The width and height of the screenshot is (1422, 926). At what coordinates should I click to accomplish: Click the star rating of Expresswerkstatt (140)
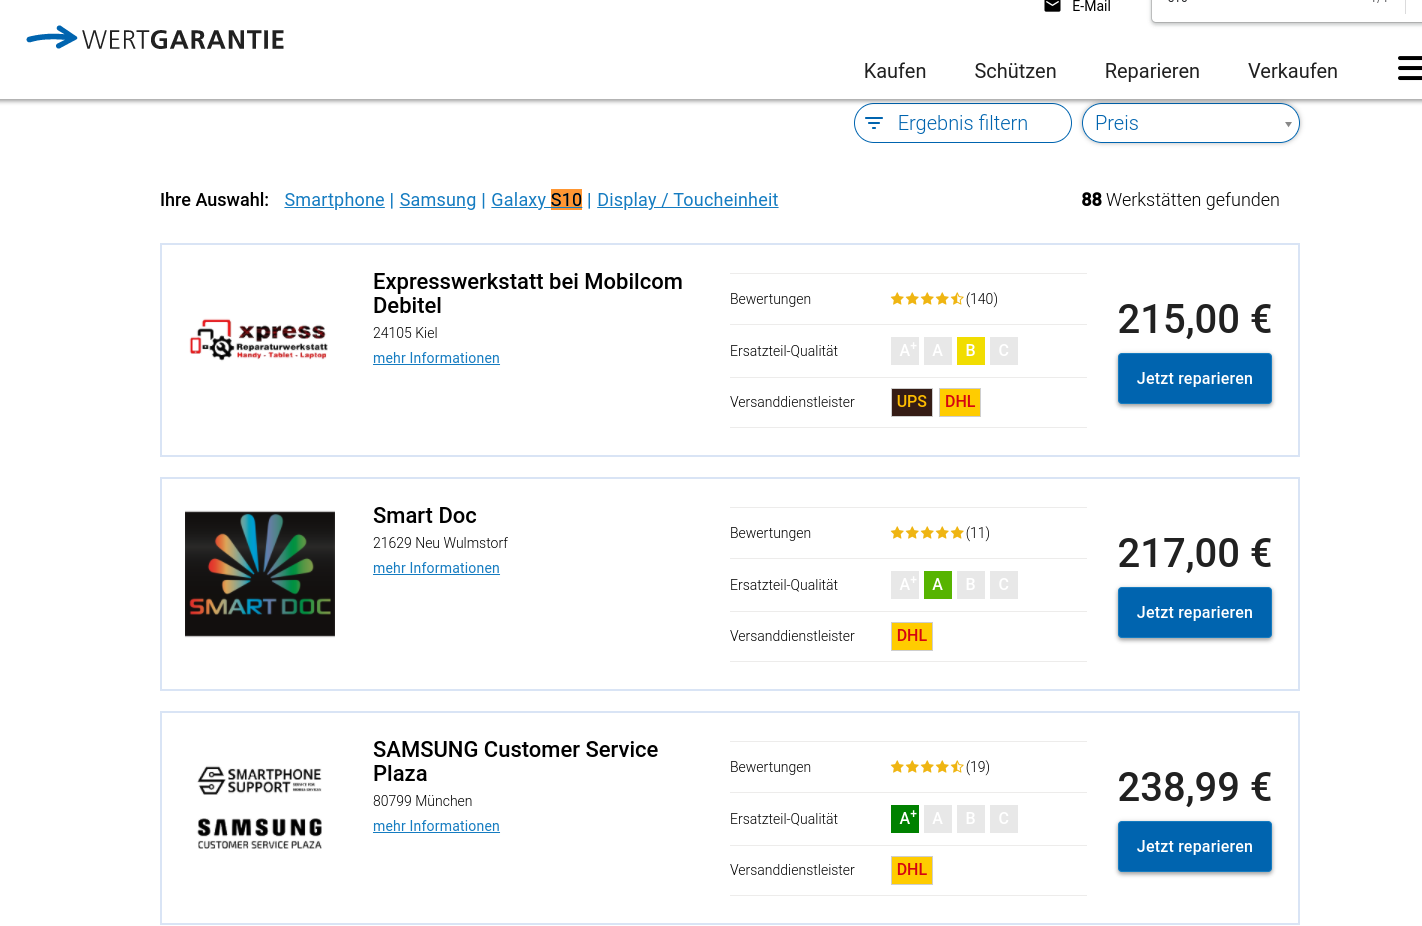point(927,299)
